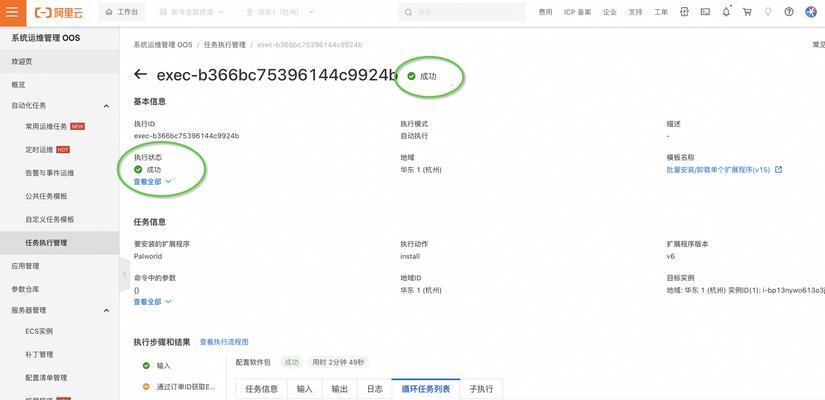Collapse the left sidebar handle
Image resolution: width=825 pixels, height=400 pixels.
point(125,274)
